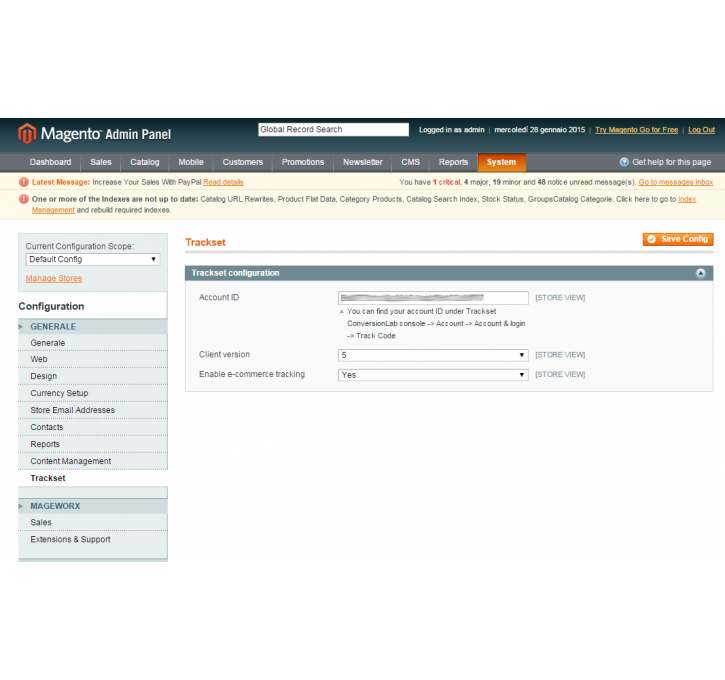The width and height of the screenshot is (725, 680).
Task: Expand the GENERALE section arrow
Action: click(21, 327)
